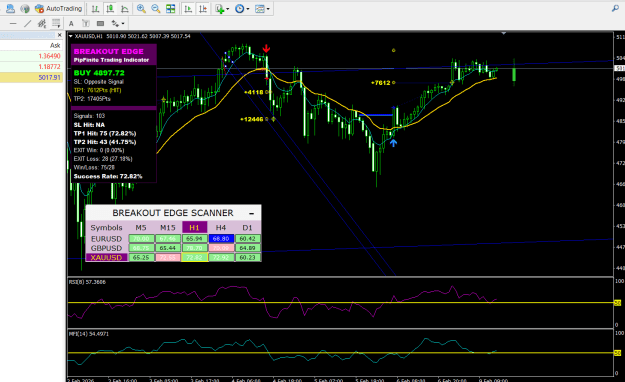The image size is (625, 382).
Task: Open GBPUSD D1 cell 64.89
Action: pos(248,248)
